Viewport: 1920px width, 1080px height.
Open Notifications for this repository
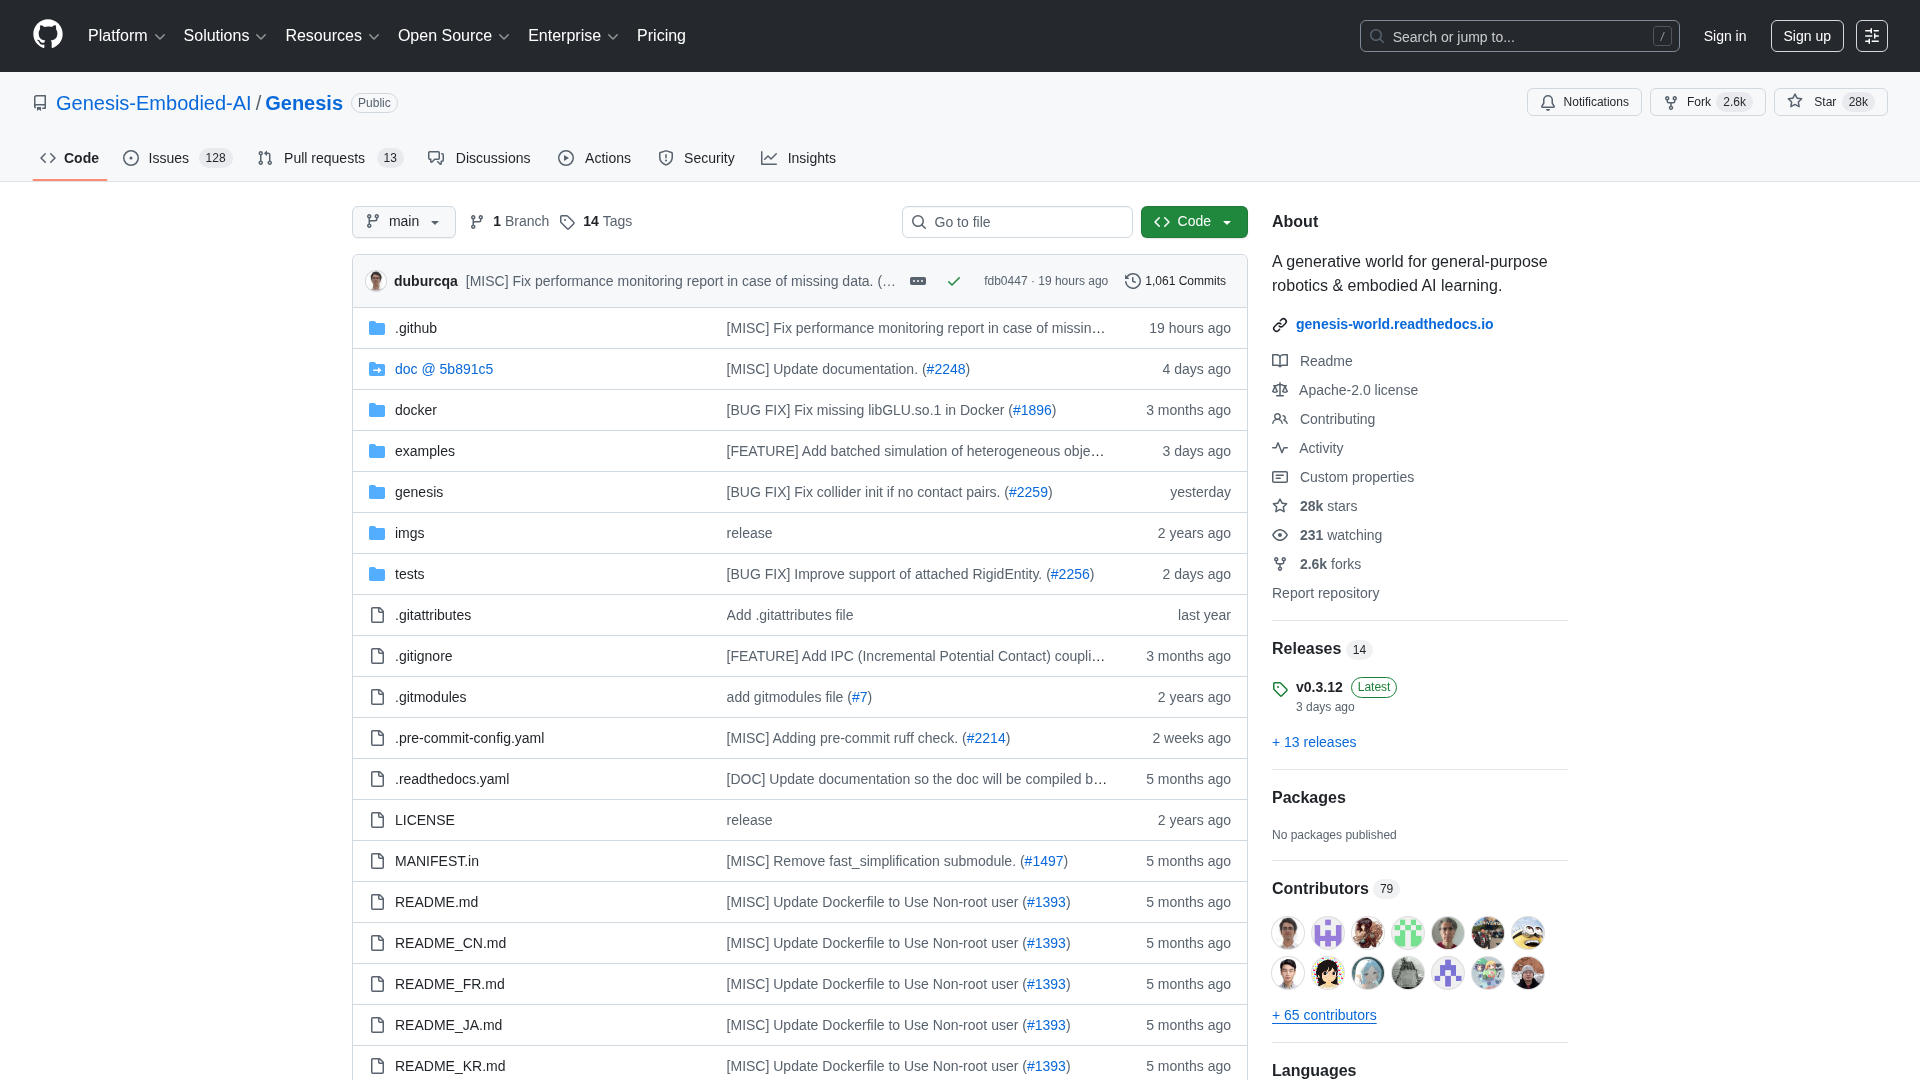[x=1583, y=102]
